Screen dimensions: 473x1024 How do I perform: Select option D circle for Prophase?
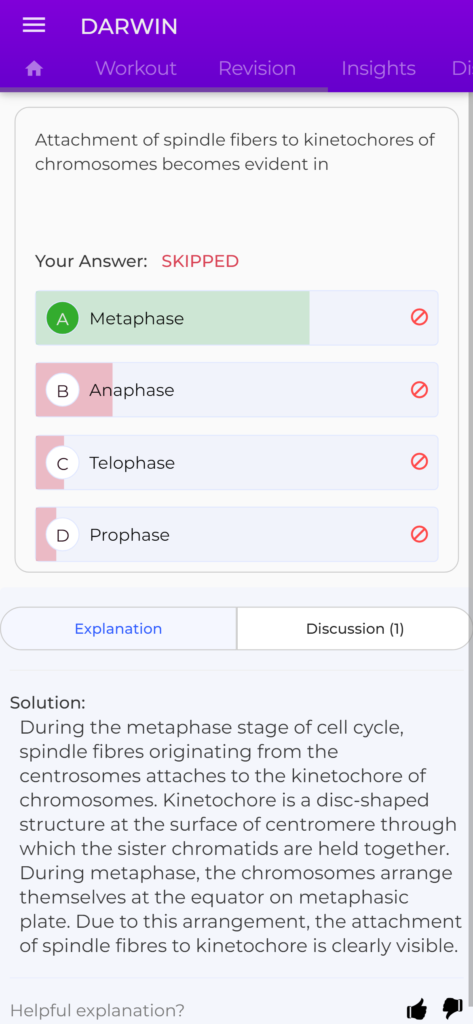[x=63, y=535]
